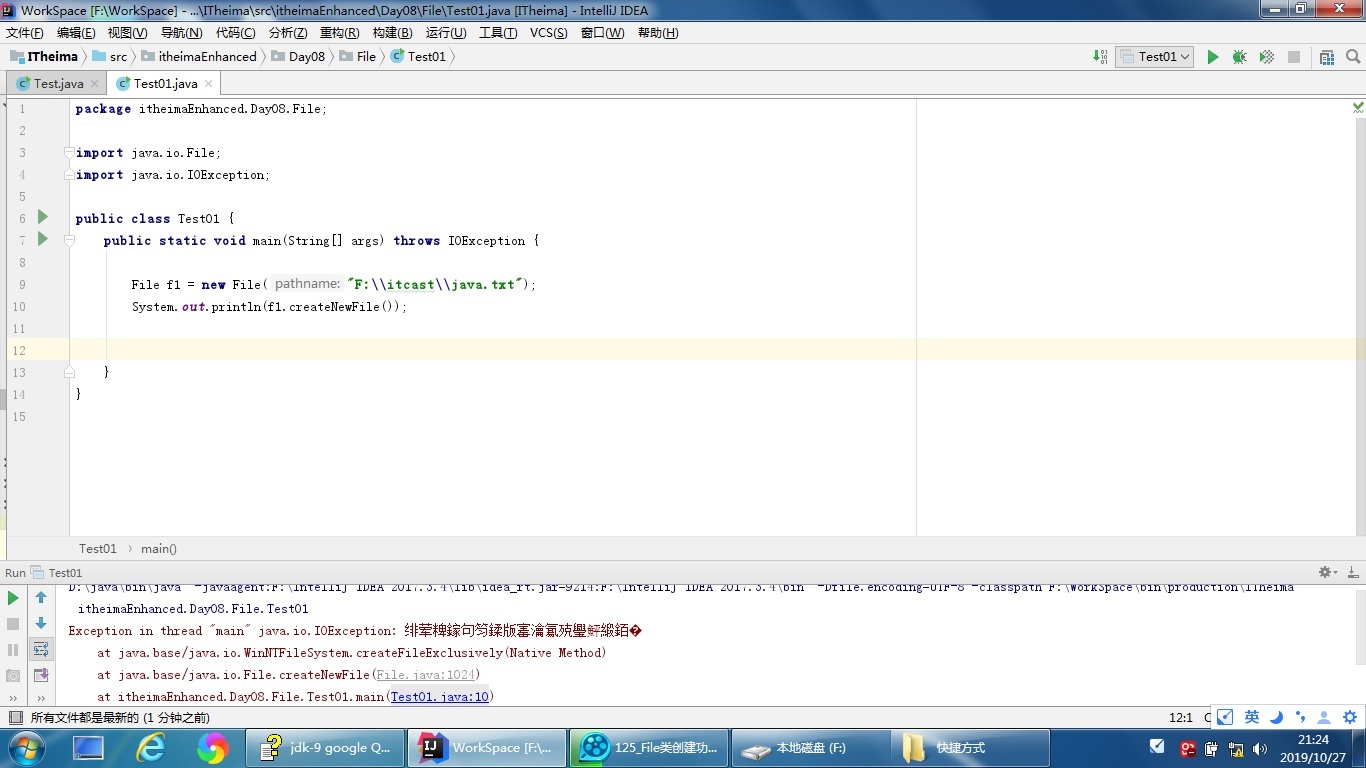Click itheimaEnhanced in navigation bar

(199, 57)
